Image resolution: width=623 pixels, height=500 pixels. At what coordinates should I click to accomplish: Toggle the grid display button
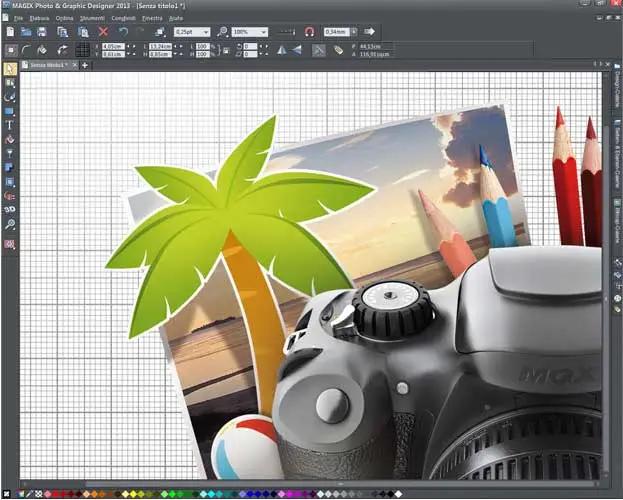pos(82,50)
